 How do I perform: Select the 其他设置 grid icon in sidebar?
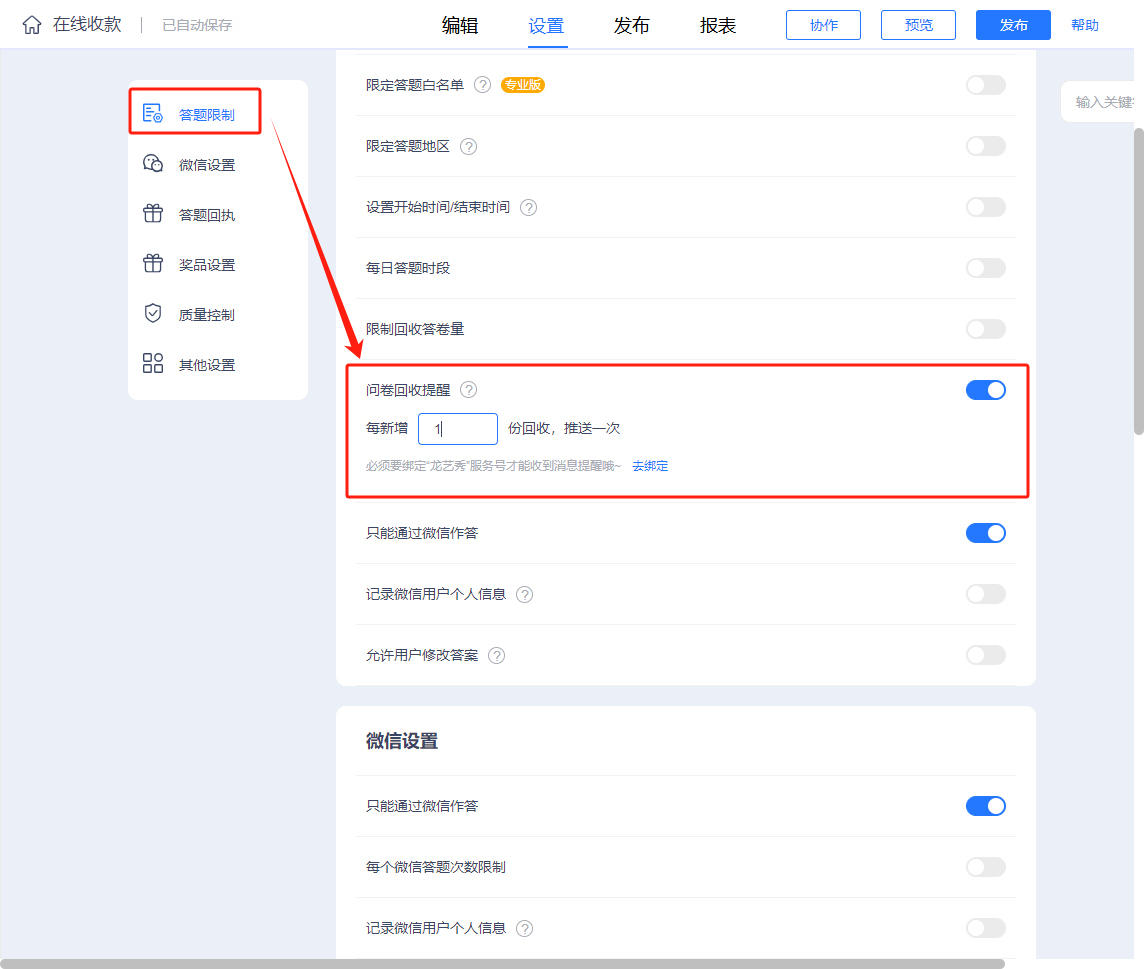[x=152, y=363]
